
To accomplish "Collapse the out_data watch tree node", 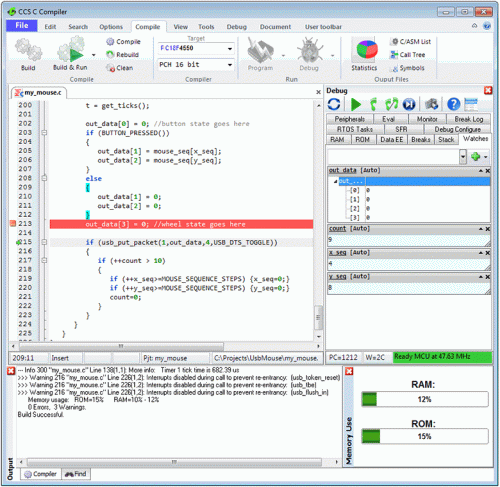I will coord(335,181).
